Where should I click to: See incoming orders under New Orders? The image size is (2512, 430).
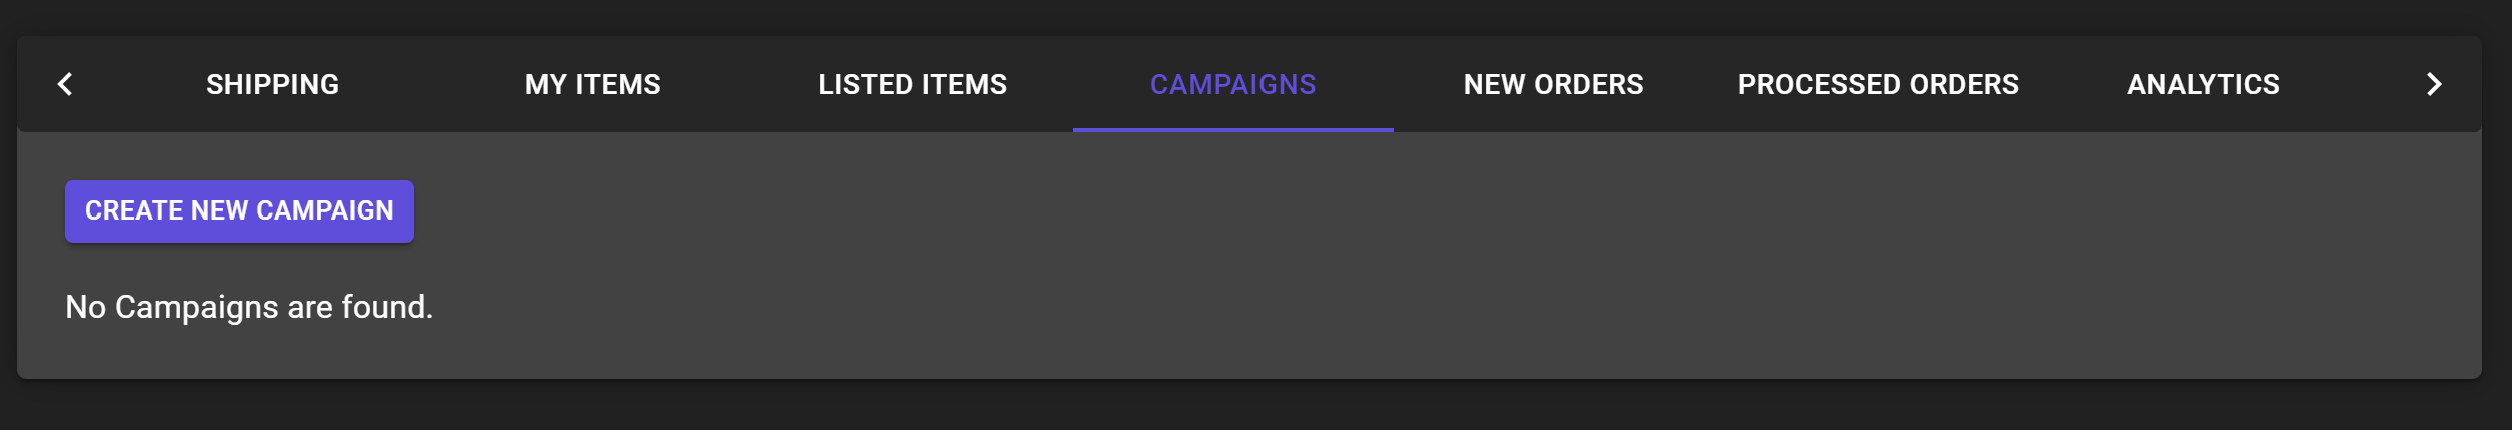coord(1552,84)
